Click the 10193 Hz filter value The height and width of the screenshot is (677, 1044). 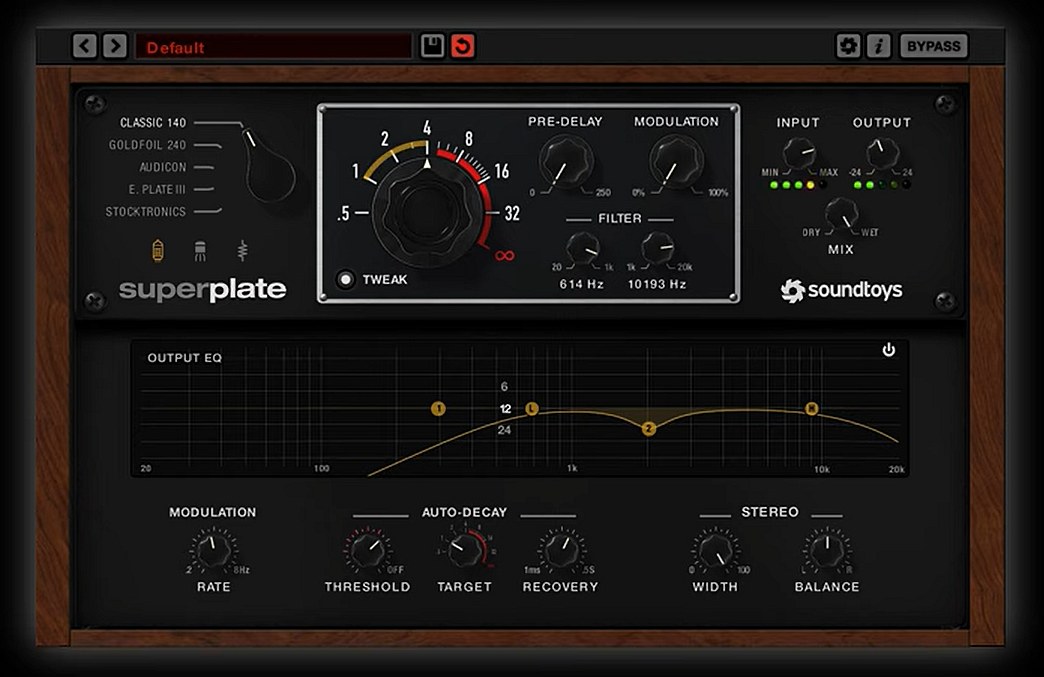(657, 284)
